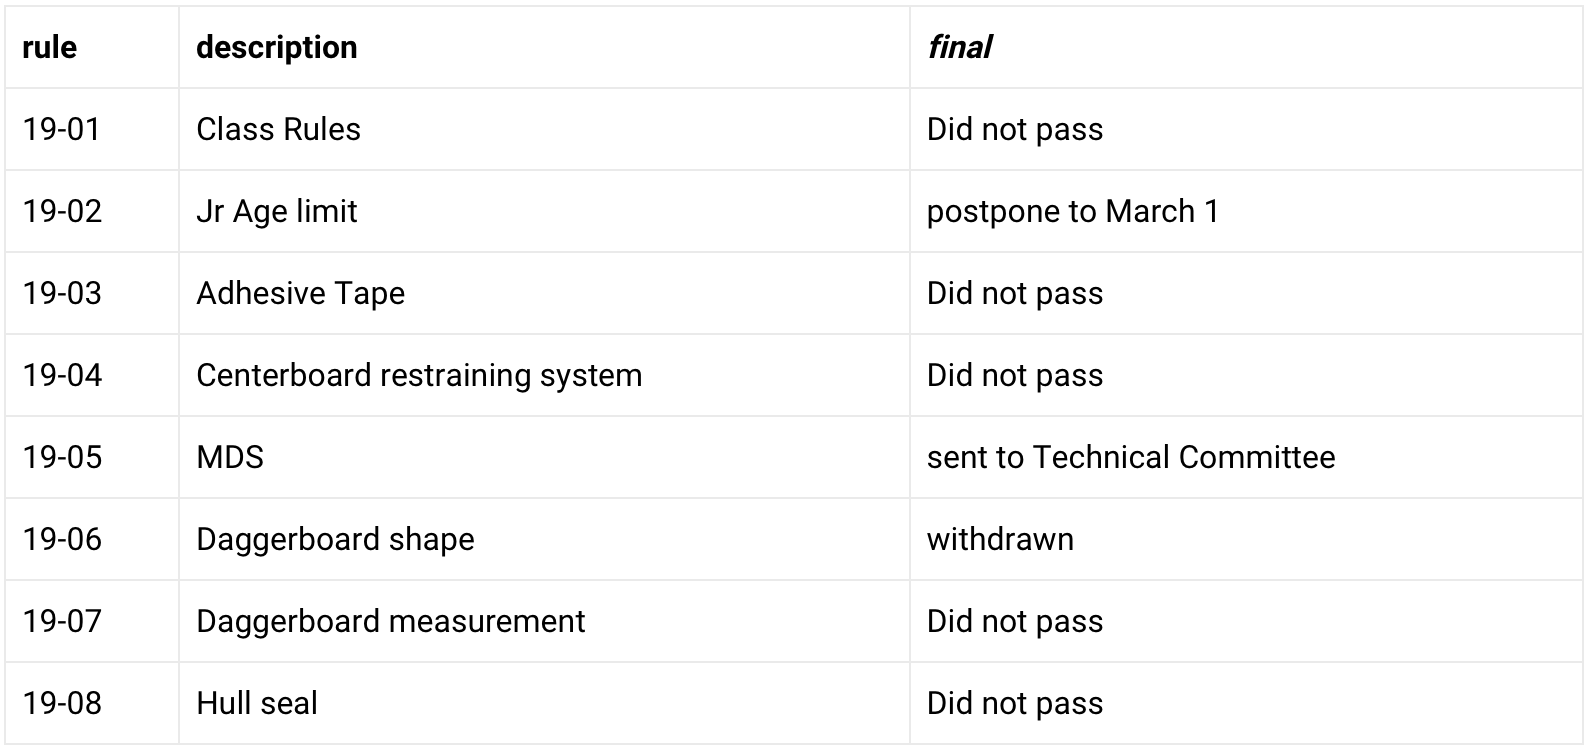Viewport: 1590px width, 746px height.
Task: Select the 'Daggerboard shape' cell
Action: (x=544, y=539)
